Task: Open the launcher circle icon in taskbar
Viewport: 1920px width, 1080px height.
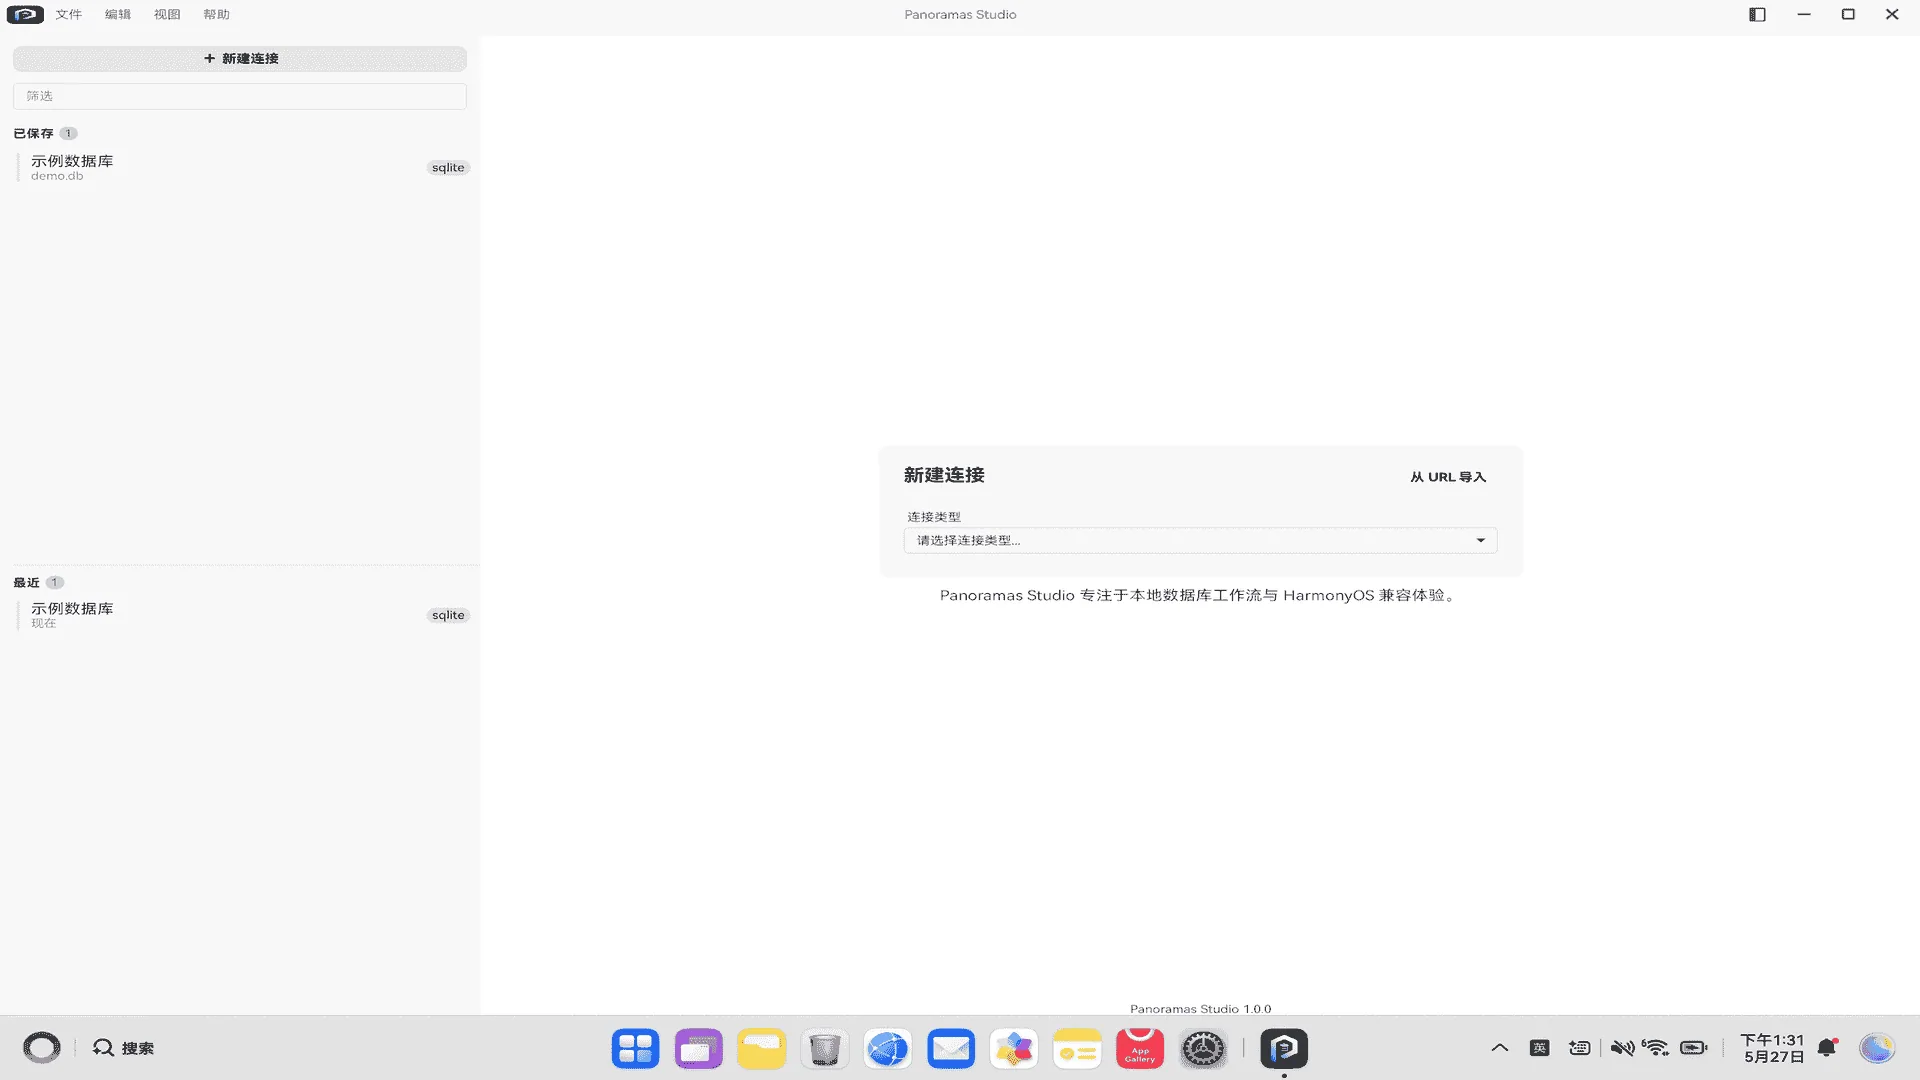Action: 42,1047
